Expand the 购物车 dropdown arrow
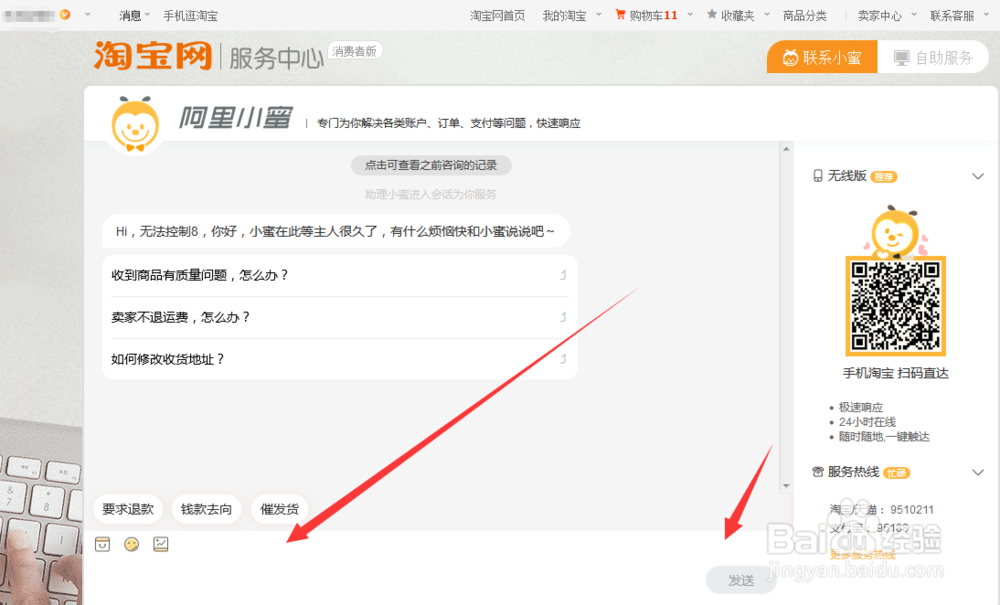 [690, 14]
